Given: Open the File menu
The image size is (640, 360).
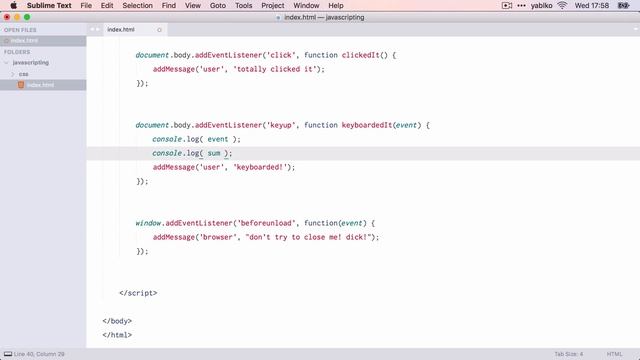Looking at the screenshot, I should [x=86, y=5].
